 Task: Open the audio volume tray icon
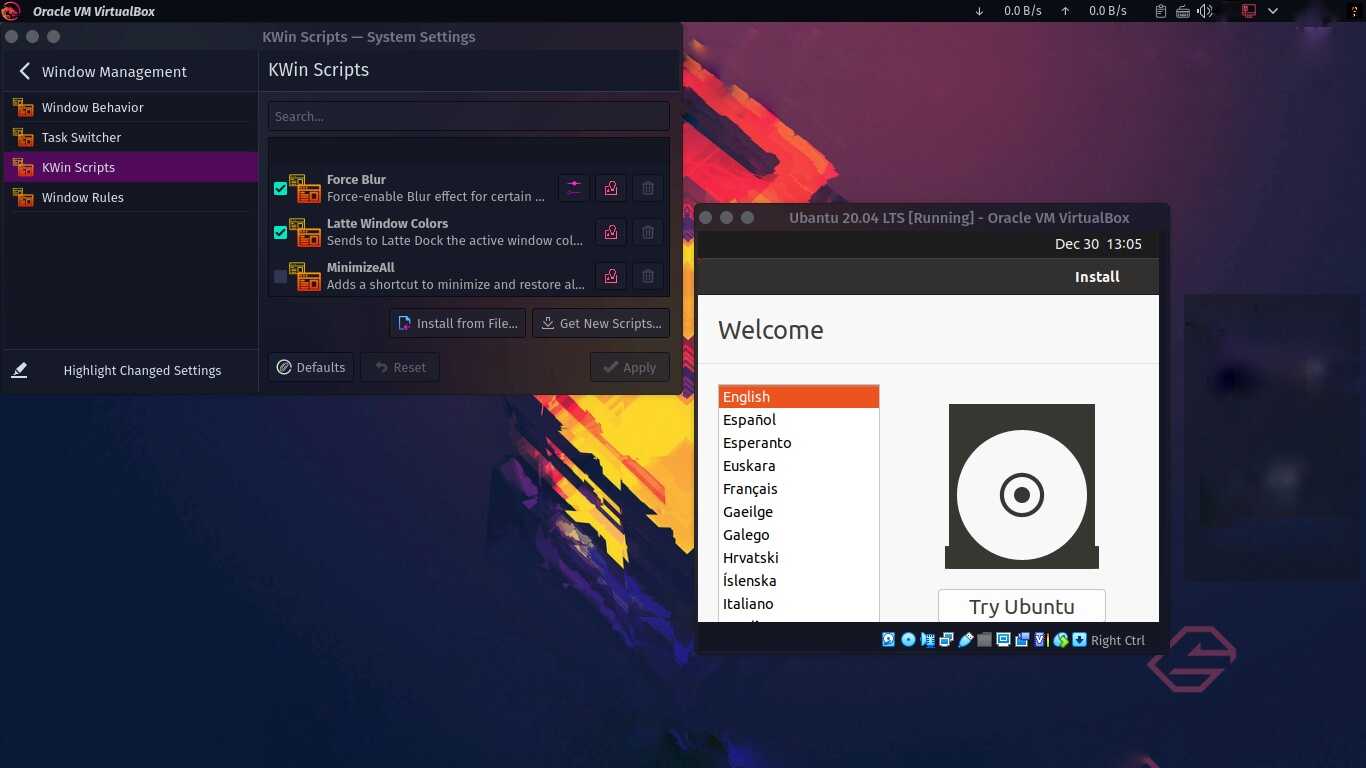[1205, 11]
